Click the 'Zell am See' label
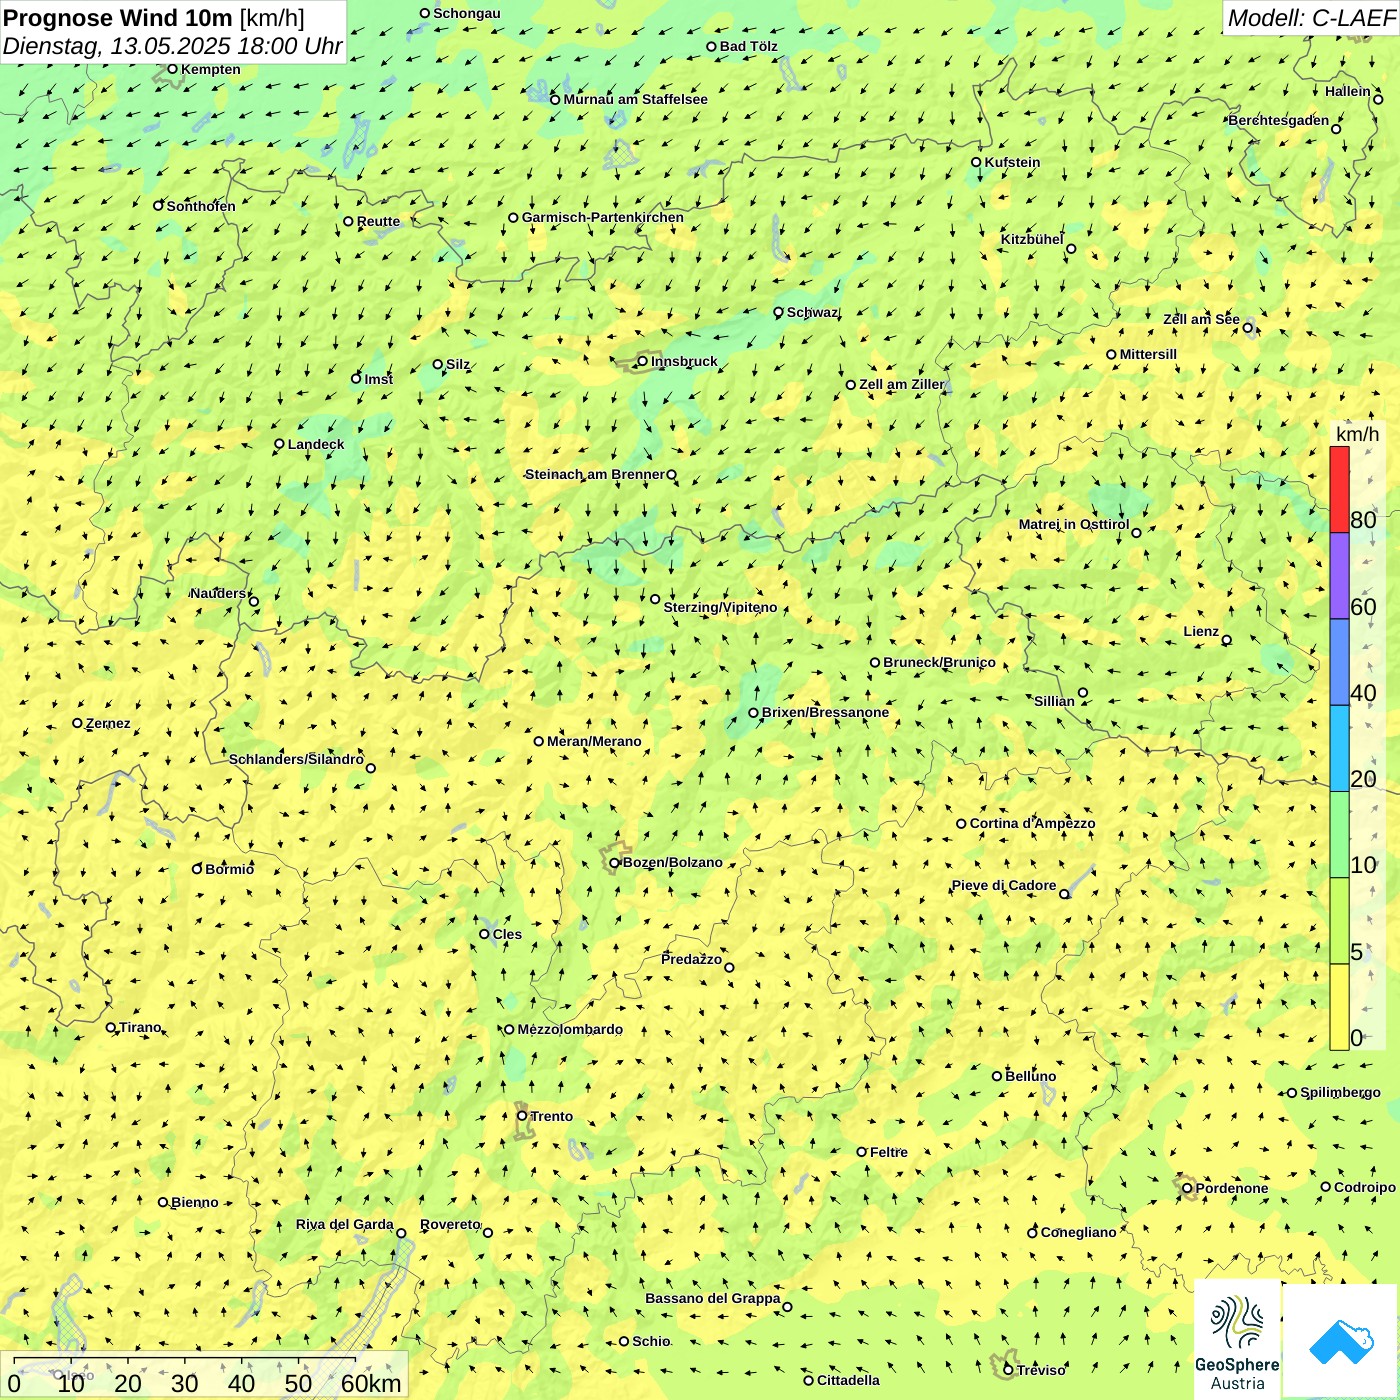Image resolution: width=1400 pixels, height=1400 pixels. 1201,320
